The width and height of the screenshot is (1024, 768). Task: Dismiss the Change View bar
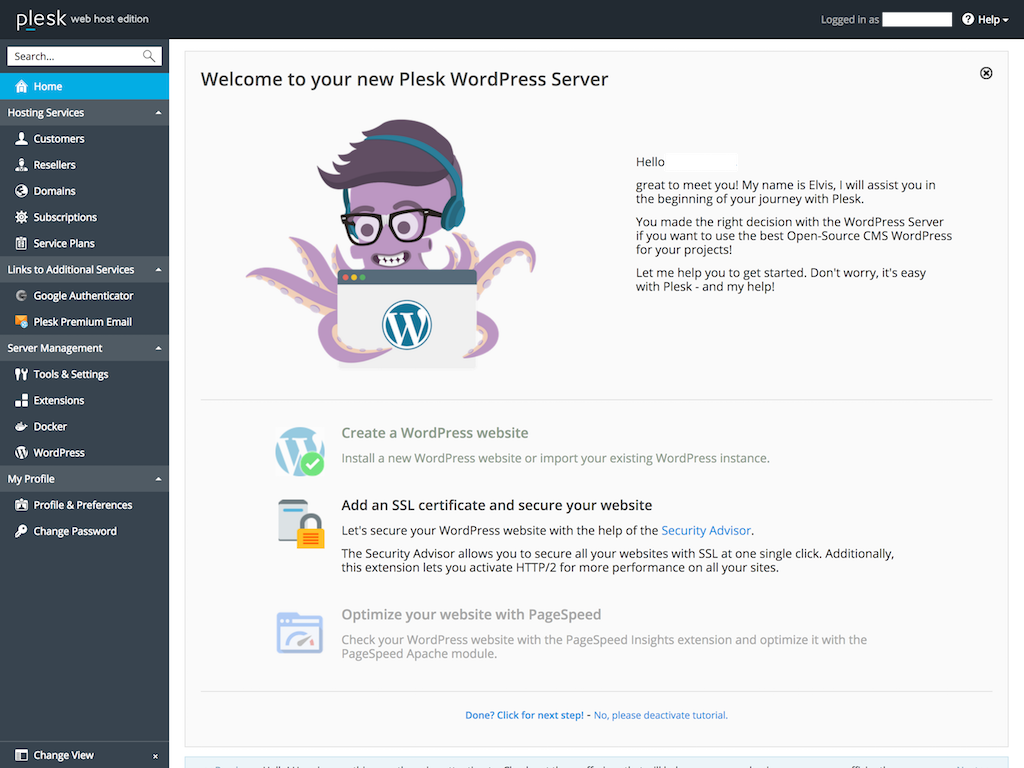[155, 756]
